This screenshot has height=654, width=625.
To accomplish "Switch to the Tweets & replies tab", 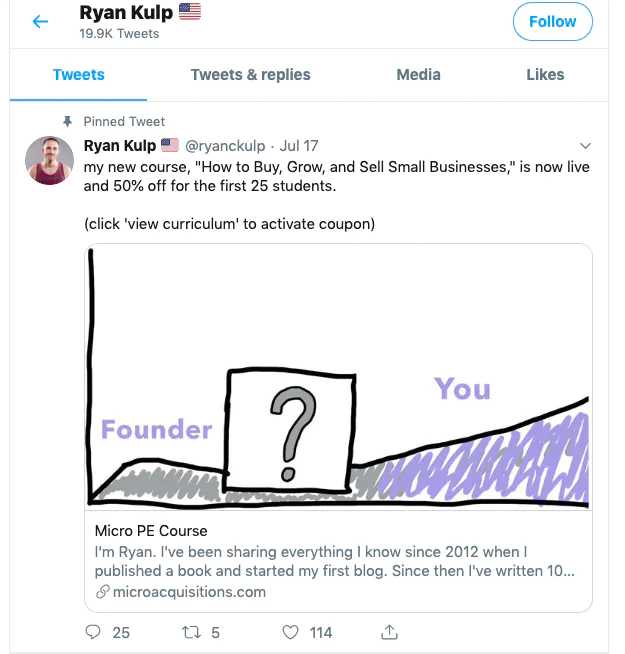I will [250, 75].
